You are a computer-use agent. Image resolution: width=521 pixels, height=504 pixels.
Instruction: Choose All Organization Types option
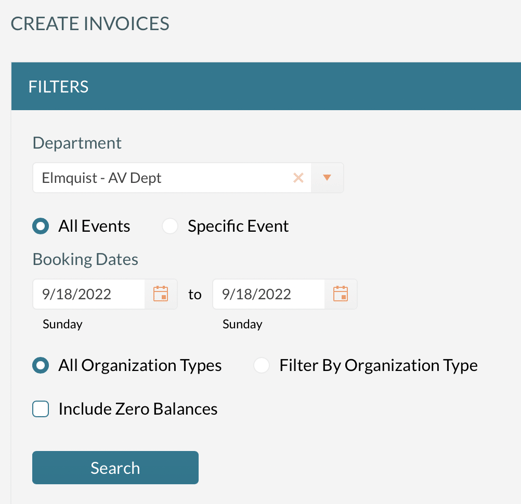41,365
